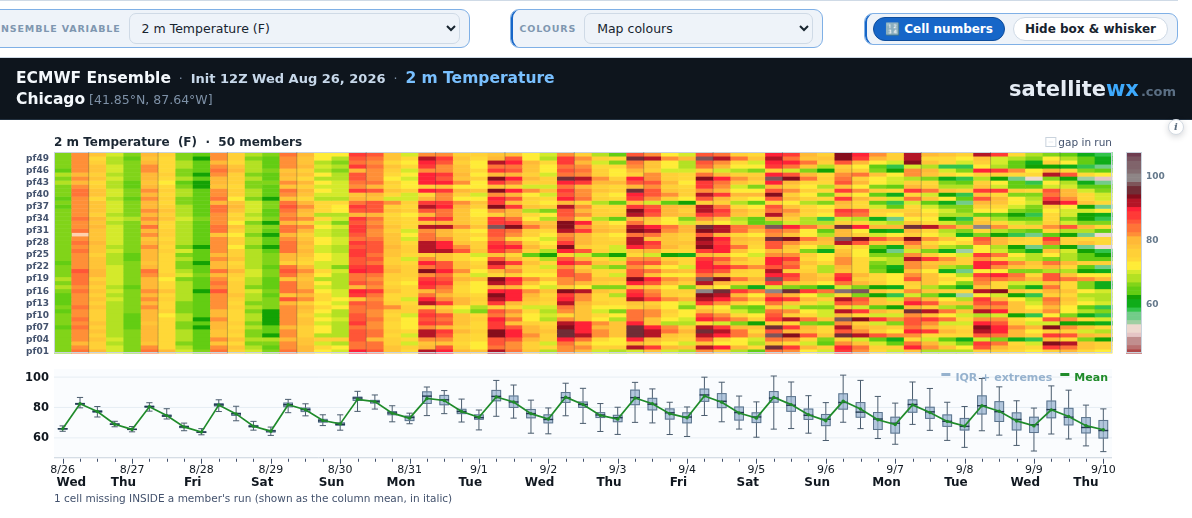Click the colour scale bar beside the 80 label
The image size is (1192, 518).
pyautogui.click(x=1133, y=240)
